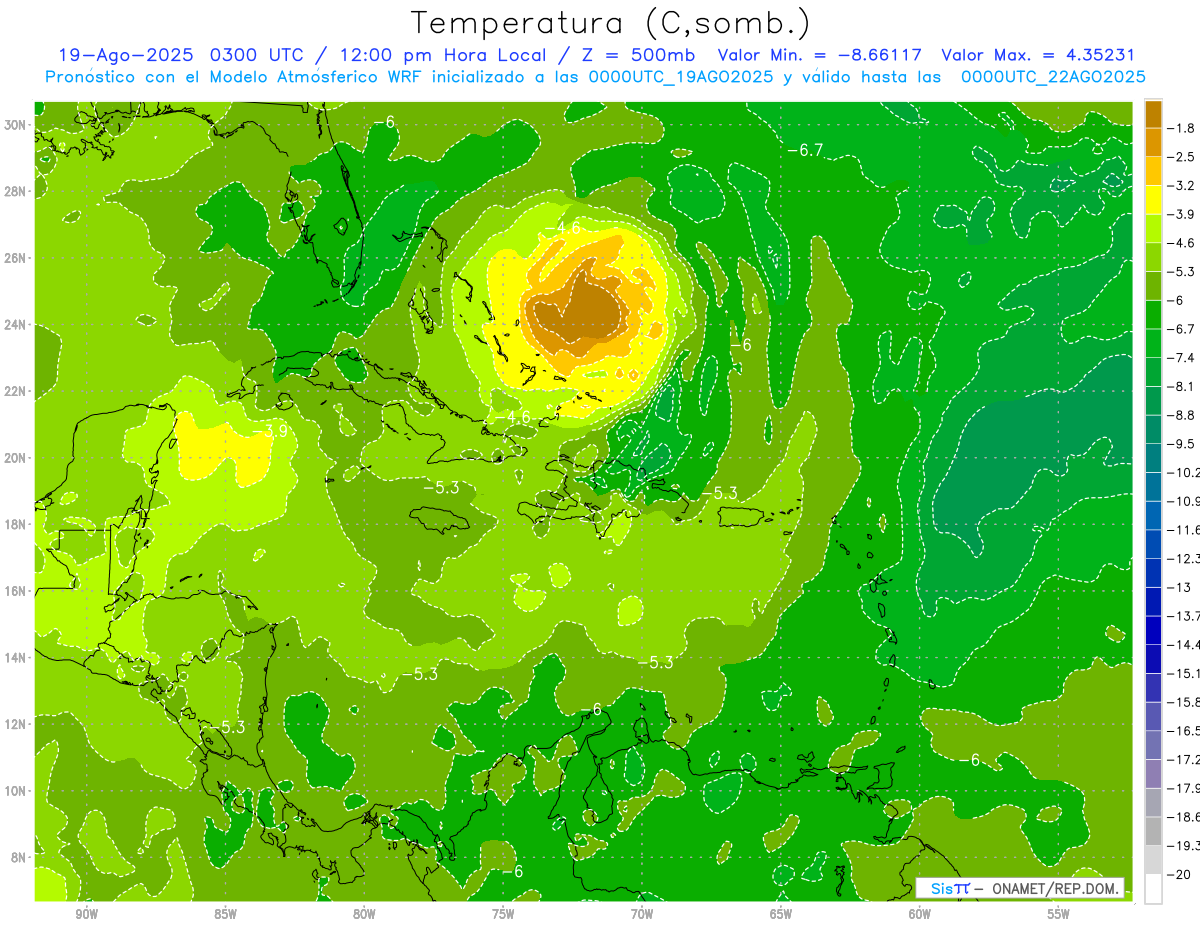Screen dimensions: 1200x927
Task: Click the "90W" longitude axis label
Action: [86, 914]
